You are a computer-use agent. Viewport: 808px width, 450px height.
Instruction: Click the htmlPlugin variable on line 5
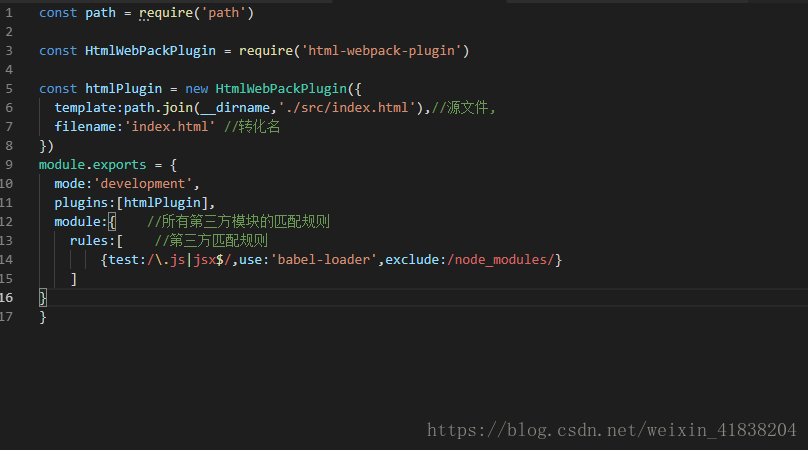click(124, 89)
